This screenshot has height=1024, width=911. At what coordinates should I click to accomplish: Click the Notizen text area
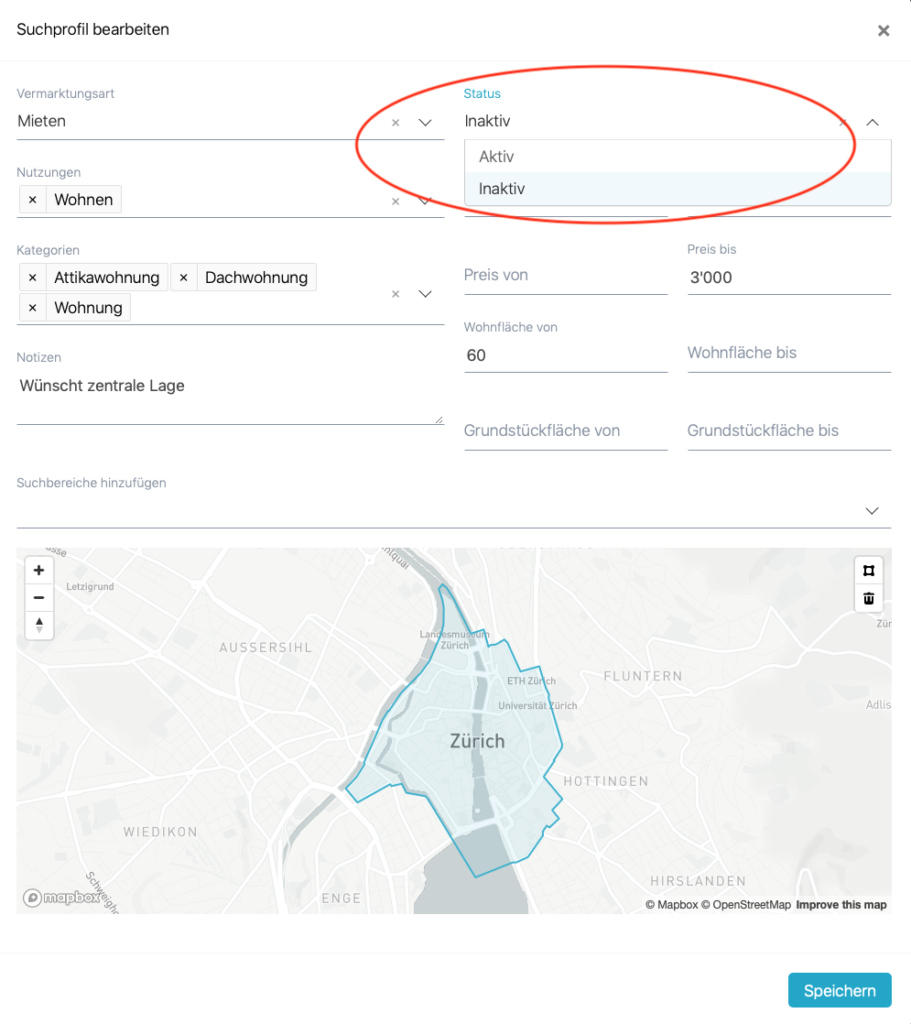pyautogui.click(x=229, y=395)
